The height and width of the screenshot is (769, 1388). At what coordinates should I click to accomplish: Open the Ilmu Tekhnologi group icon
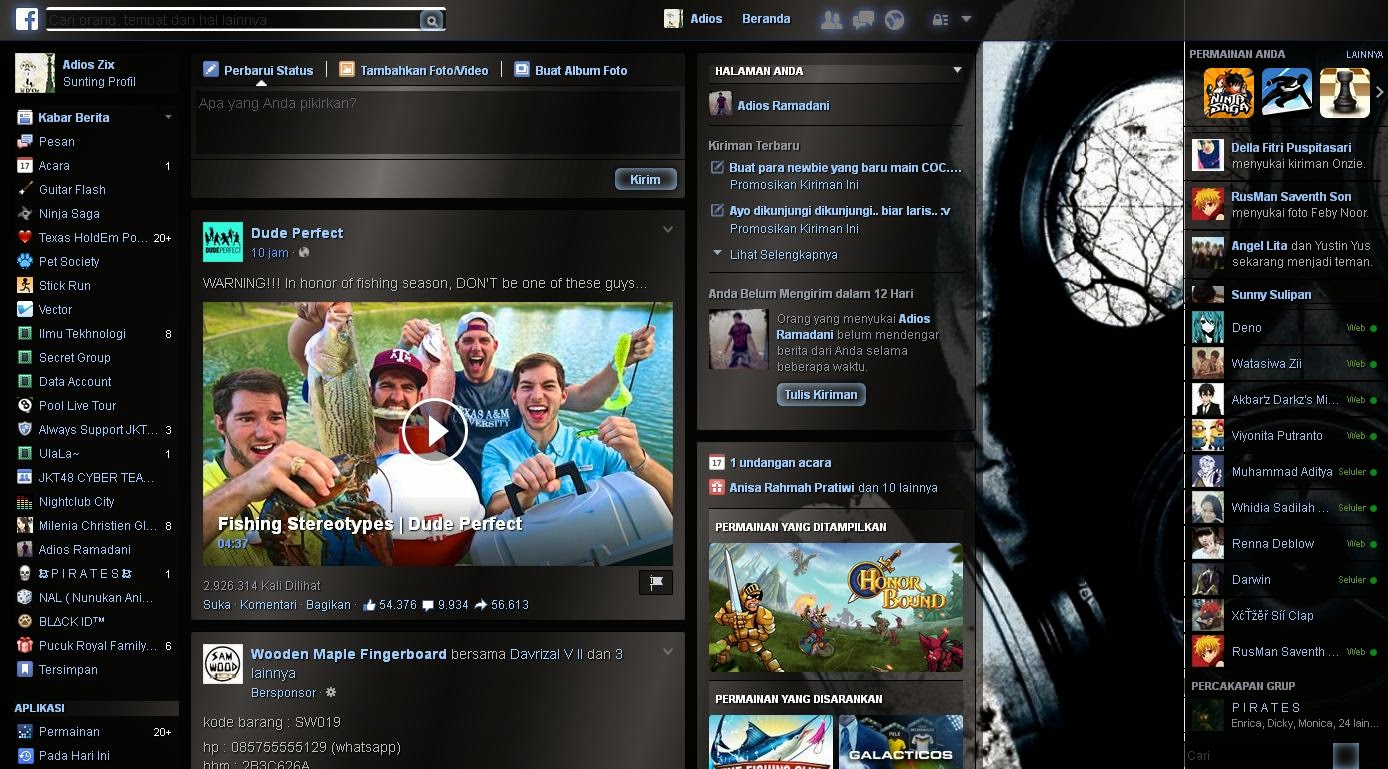tap(25, 334)
